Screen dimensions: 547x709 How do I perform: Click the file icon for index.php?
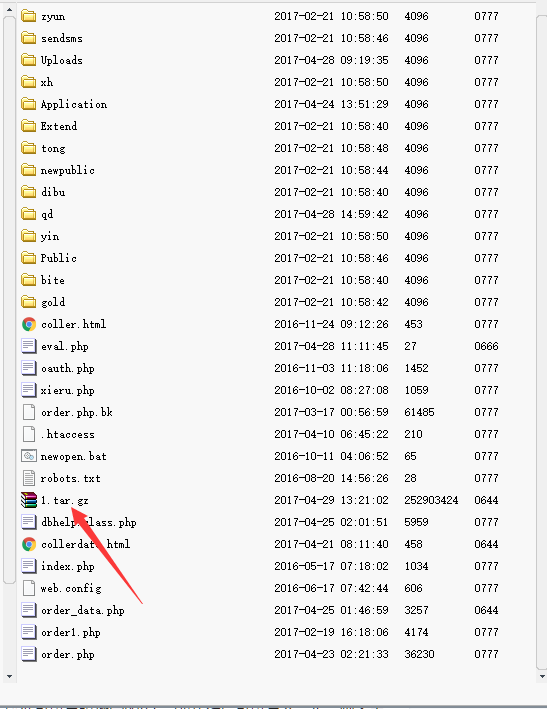tap(29, 566)
